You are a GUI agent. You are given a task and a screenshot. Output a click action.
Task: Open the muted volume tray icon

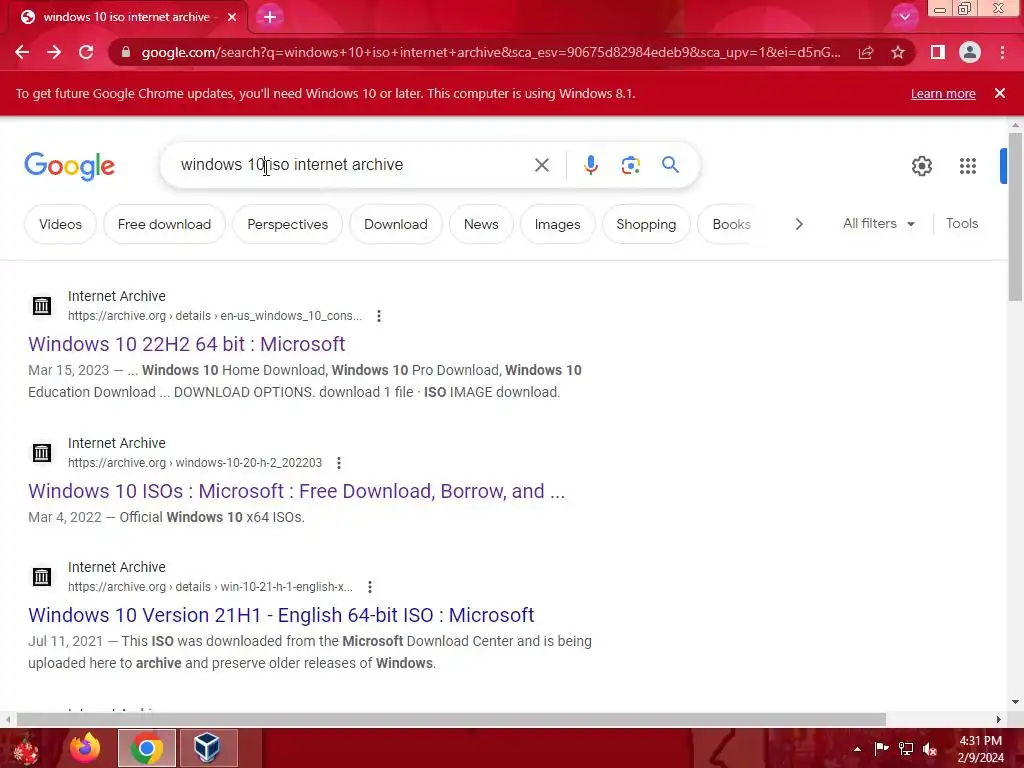931,749
